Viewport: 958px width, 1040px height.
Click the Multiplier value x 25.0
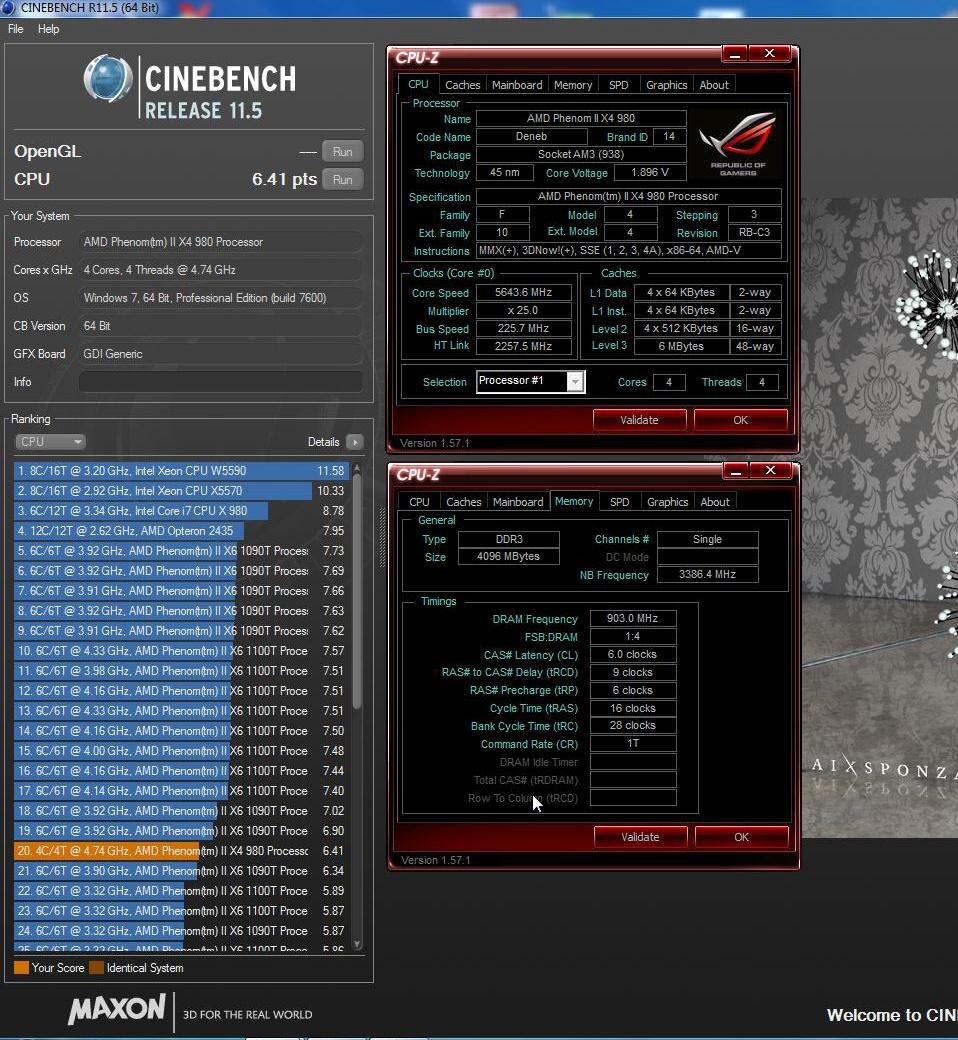[523, 310]
